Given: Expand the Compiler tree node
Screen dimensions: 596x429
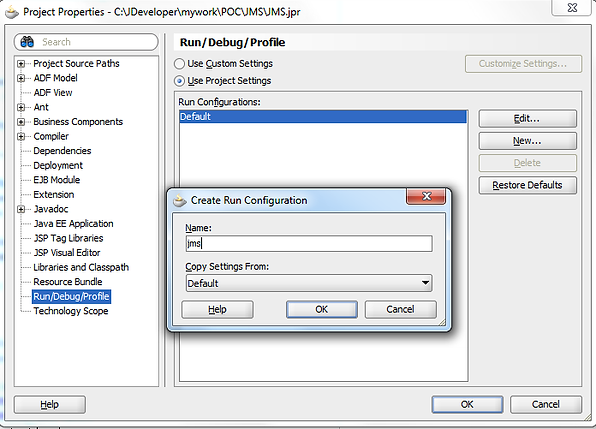Looking at the screenshot, I should [x=21, y=136].
